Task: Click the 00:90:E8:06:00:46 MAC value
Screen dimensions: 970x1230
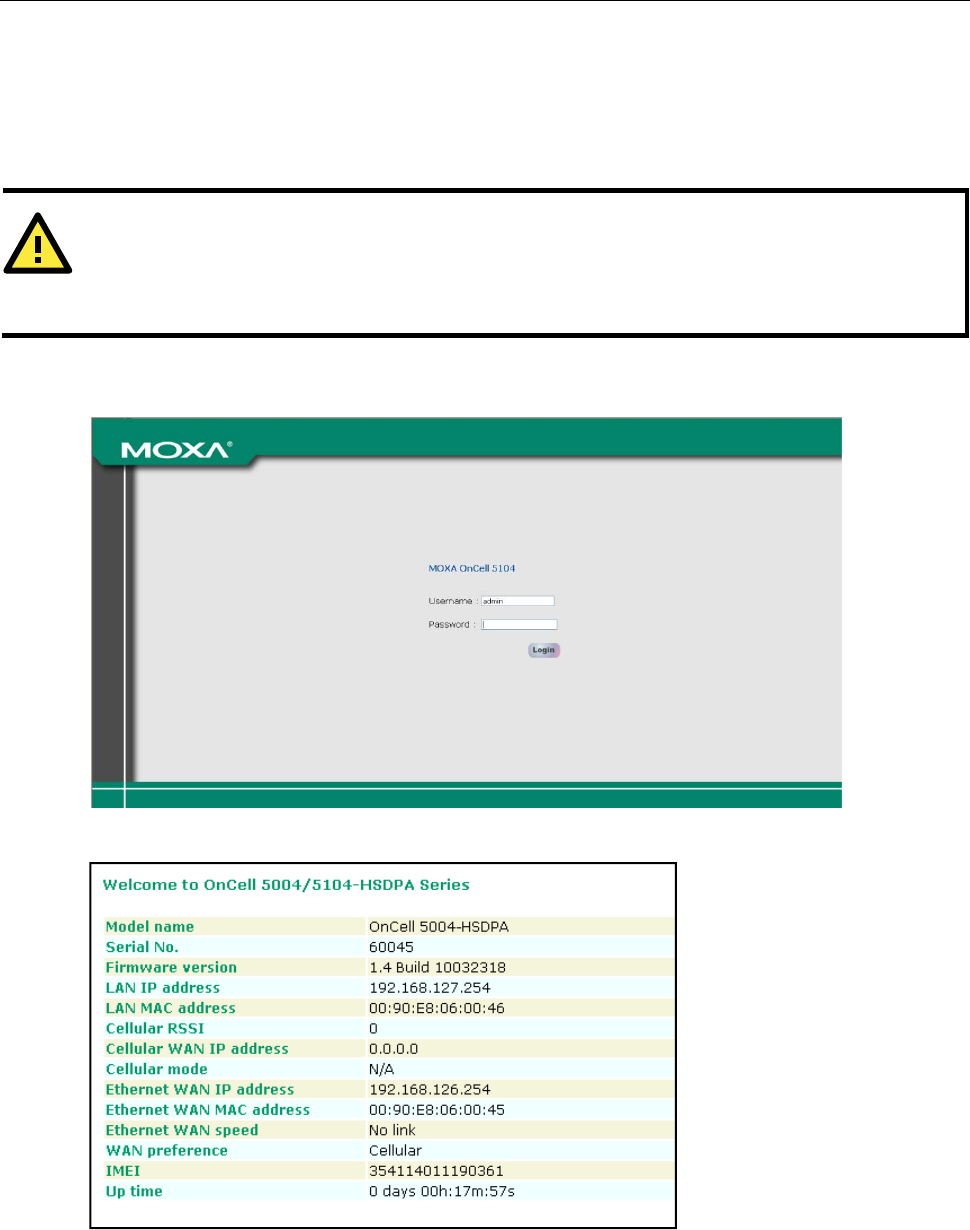Action: pyautogui.click(x=437, y=1007)
